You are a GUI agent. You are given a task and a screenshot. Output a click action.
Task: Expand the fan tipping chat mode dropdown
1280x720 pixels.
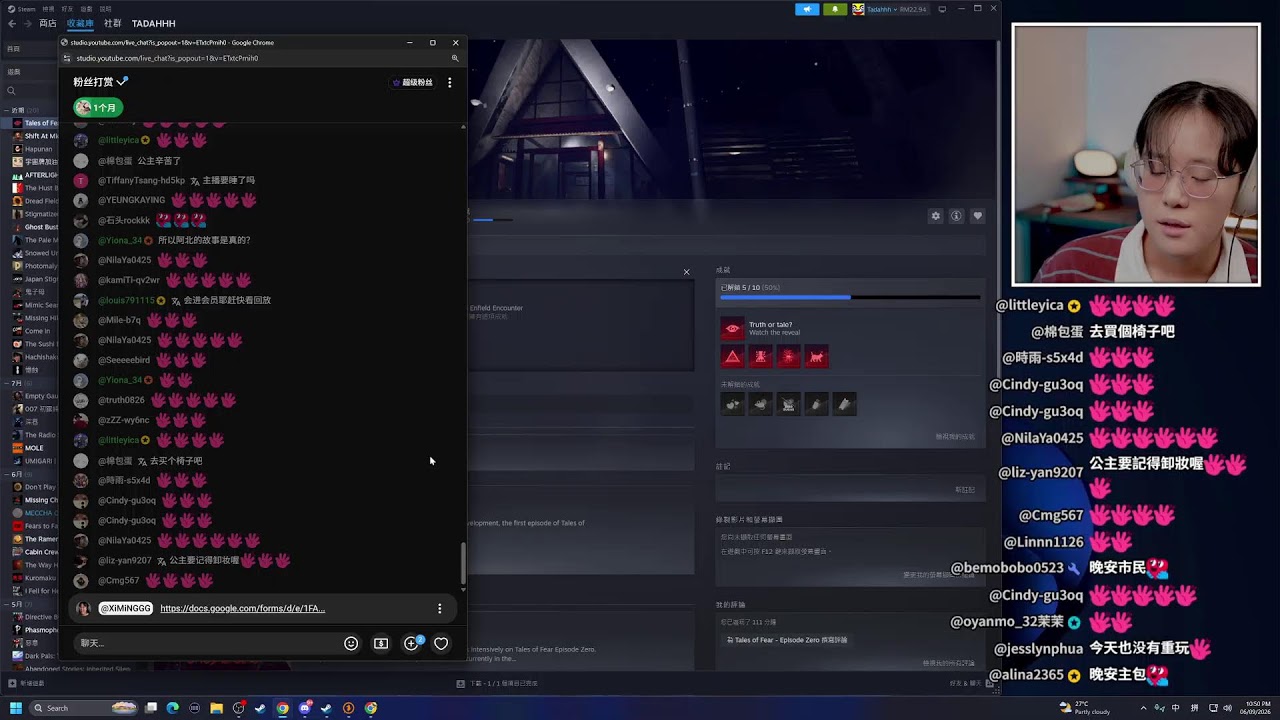pos(100,82)
